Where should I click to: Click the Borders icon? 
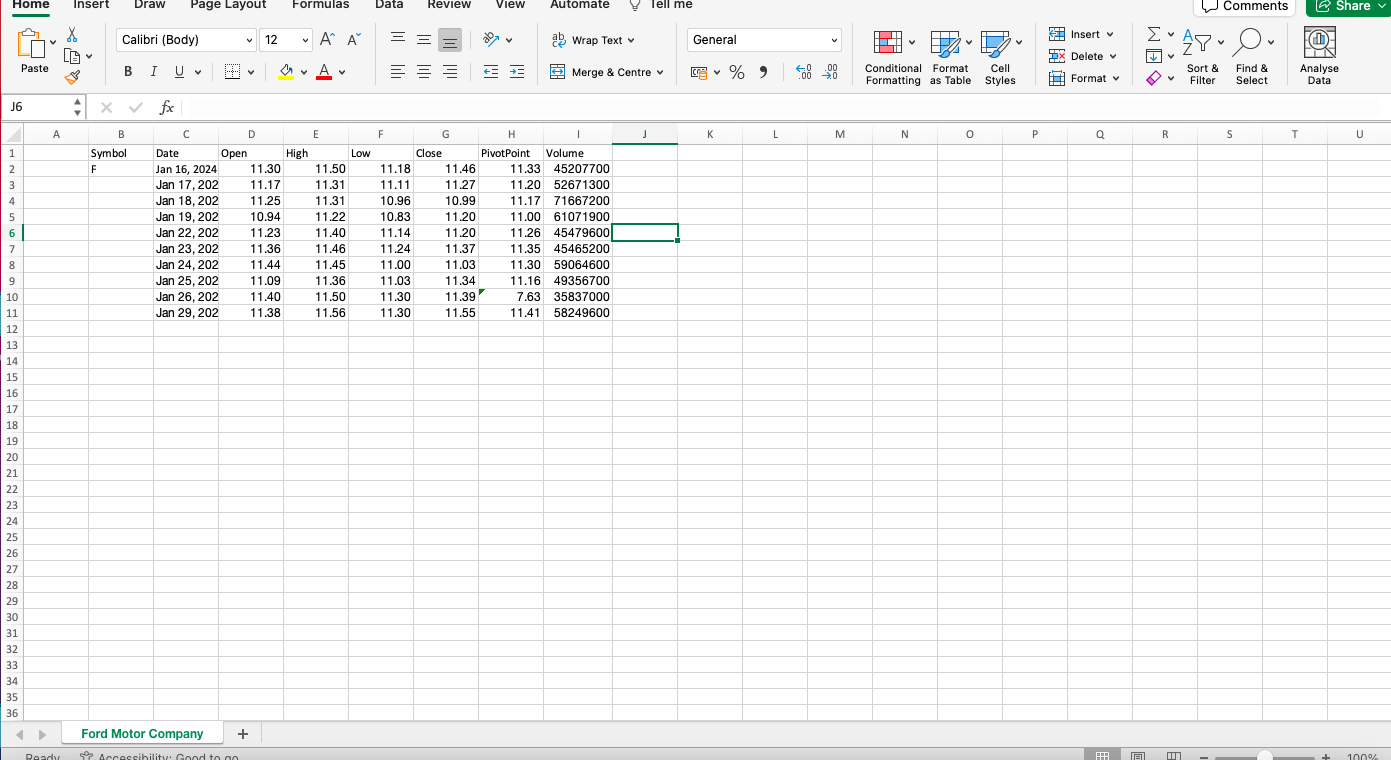pyautogui.click(x=232, y=72)
